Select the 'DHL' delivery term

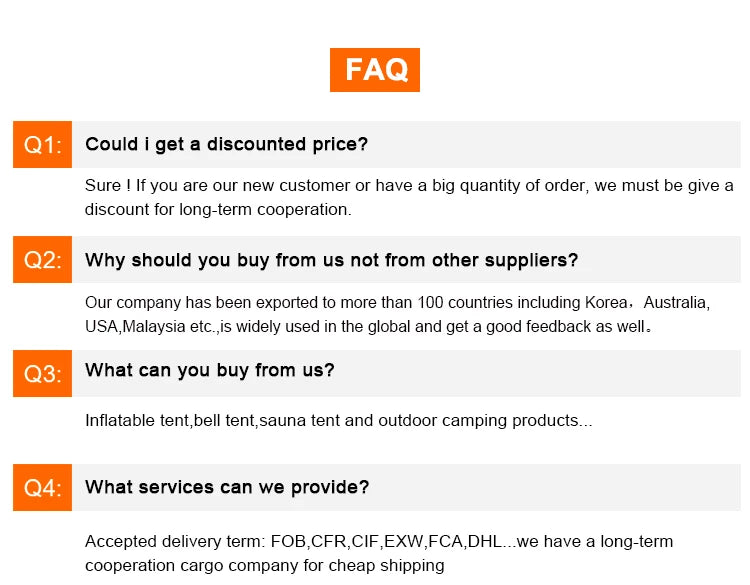pyautogui.click(x=484, y=542)
